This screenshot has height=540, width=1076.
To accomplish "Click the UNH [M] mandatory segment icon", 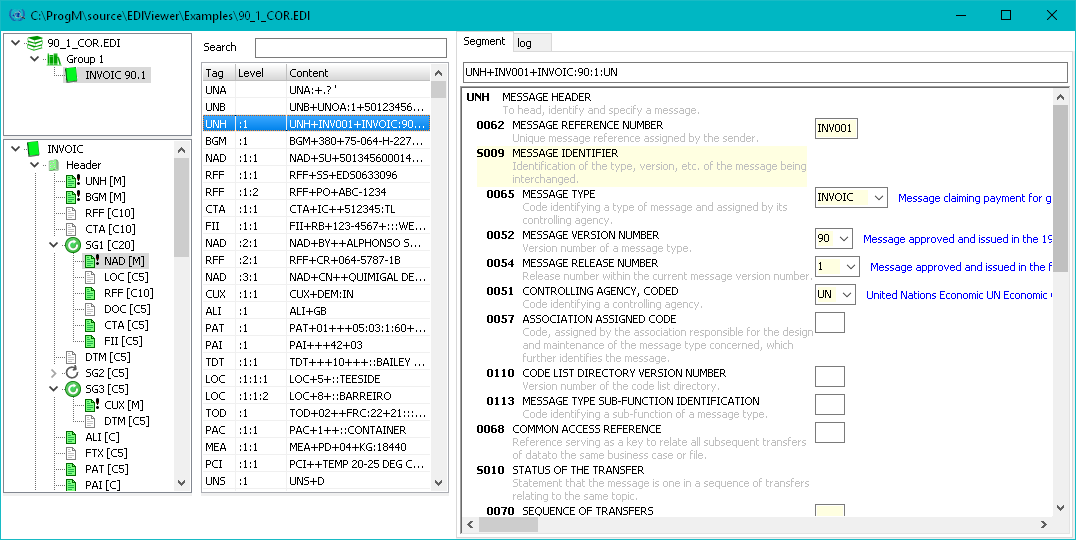I will [71, 181].
